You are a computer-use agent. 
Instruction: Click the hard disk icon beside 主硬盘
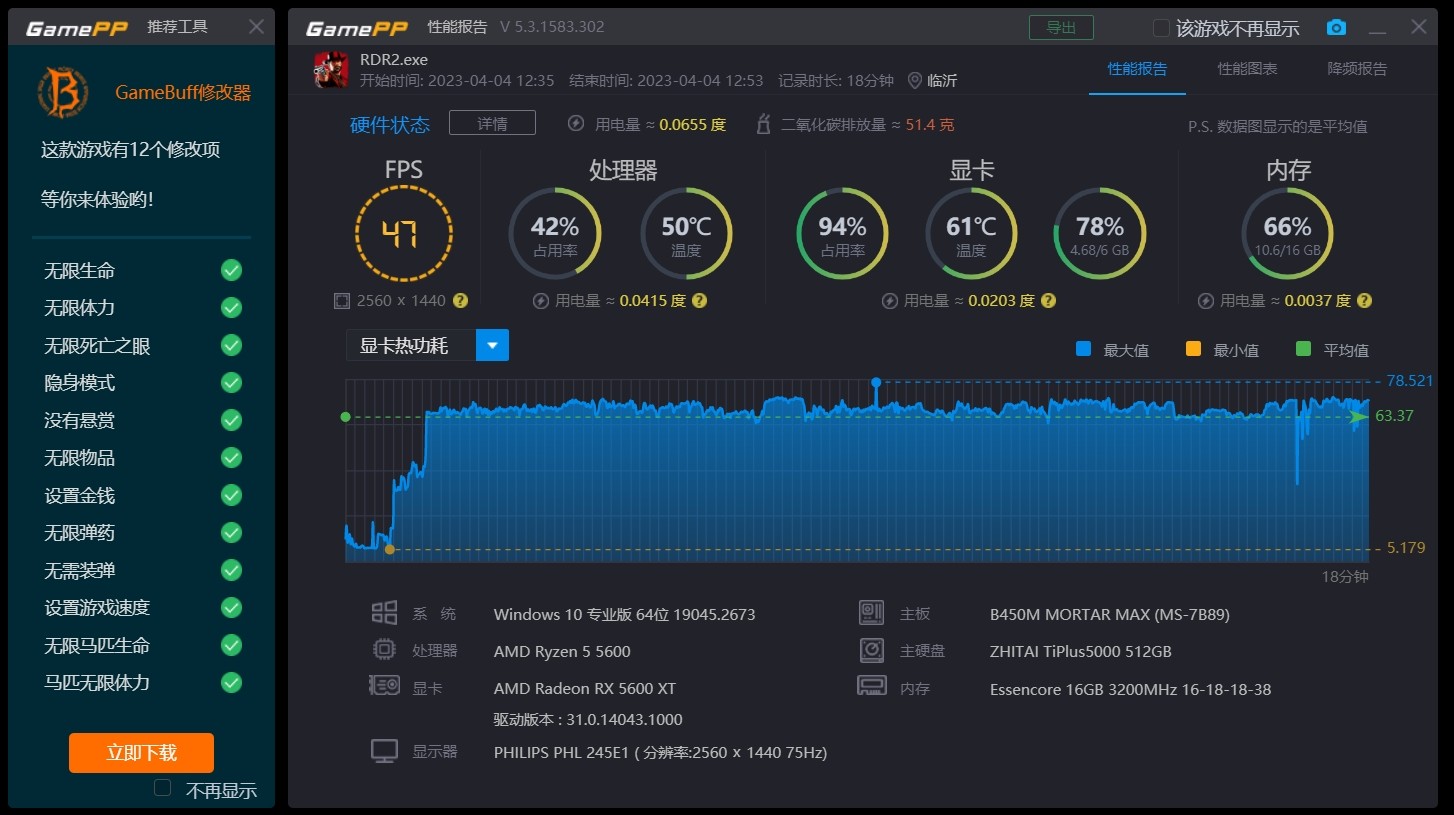[872, 650]
